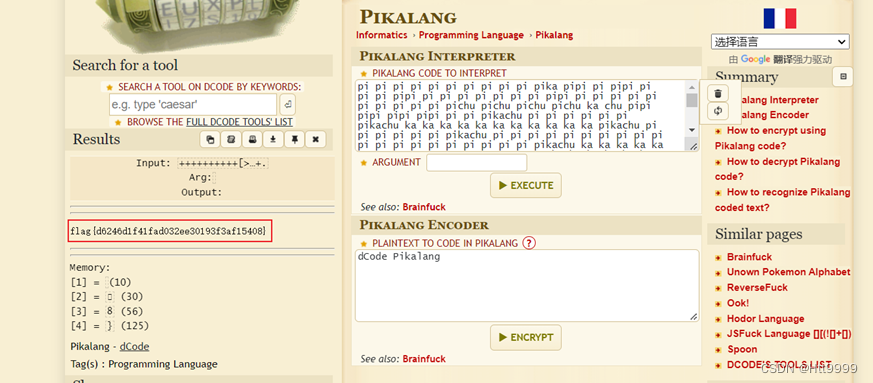The height and width of the screenshot is (383, 873).
Task: Click the 'Similar pages' heading
Action: 759,234
